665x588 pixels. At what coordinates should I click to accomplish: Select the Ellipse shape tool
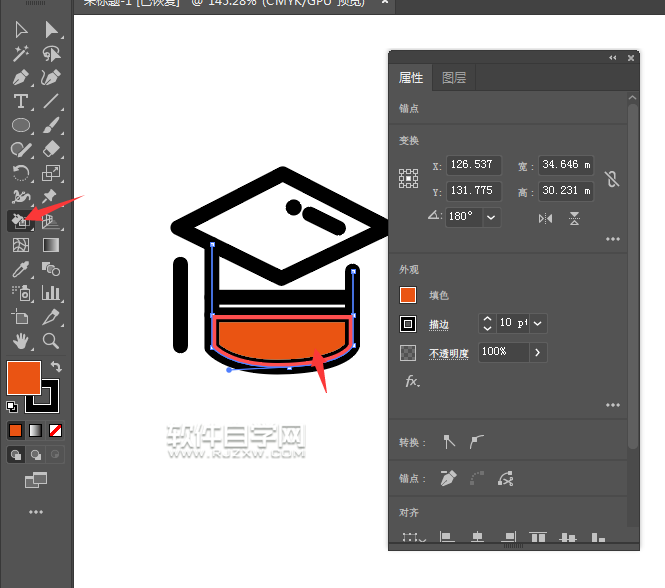20,125
